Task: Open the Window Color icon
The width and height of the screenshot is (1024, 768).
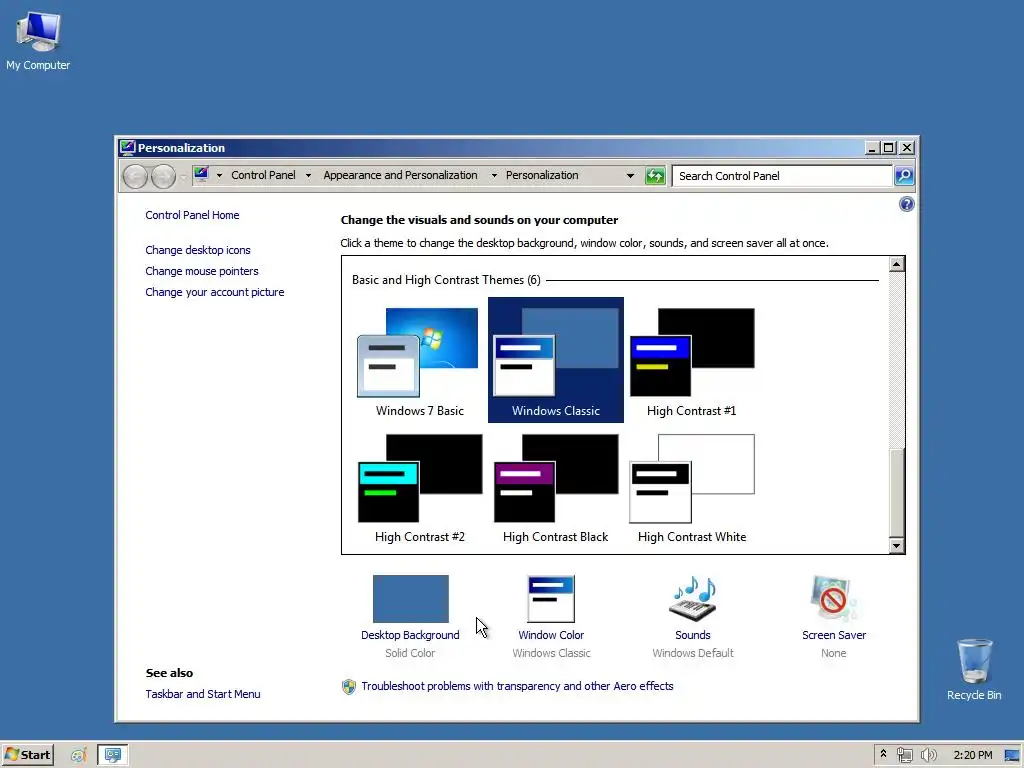Action: point(551,599)
